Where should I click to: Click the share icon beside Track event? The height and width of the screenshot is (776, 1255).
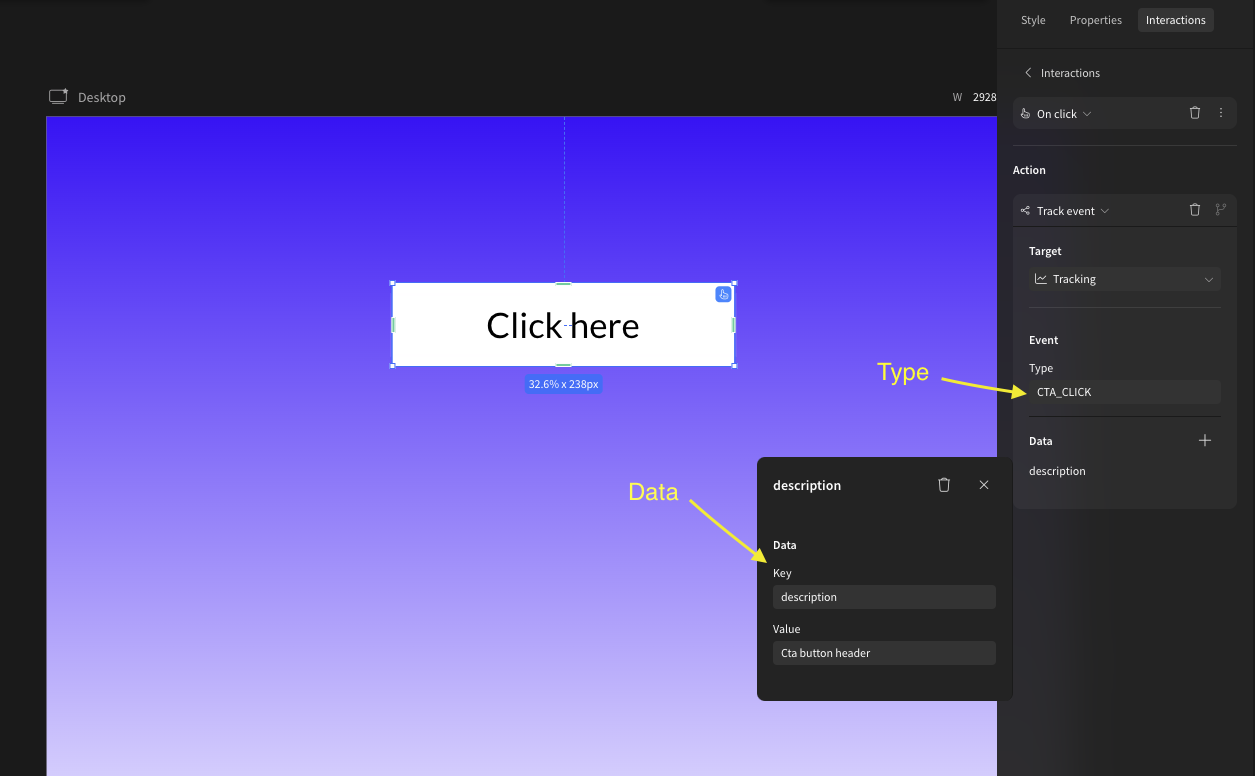tap(1024, 210)
